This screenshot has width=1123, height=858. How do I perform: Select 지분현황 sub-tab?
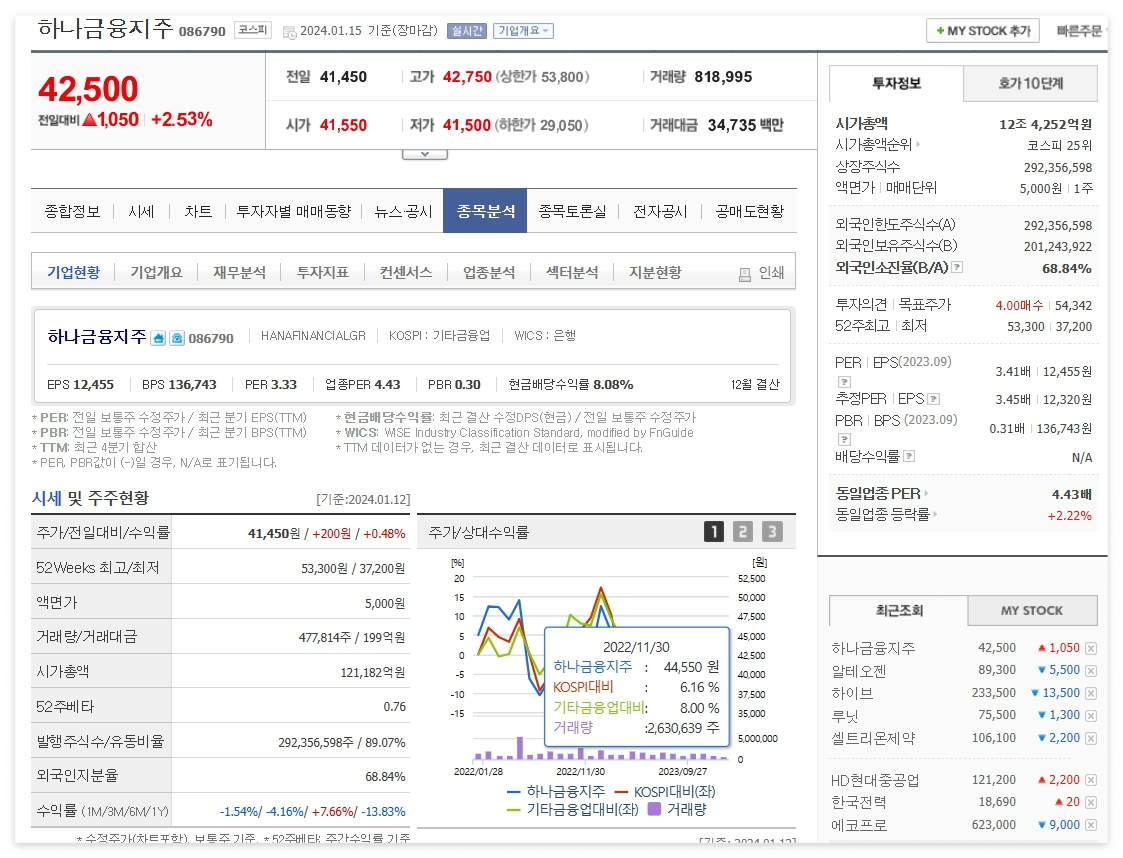tap(655, 273)
